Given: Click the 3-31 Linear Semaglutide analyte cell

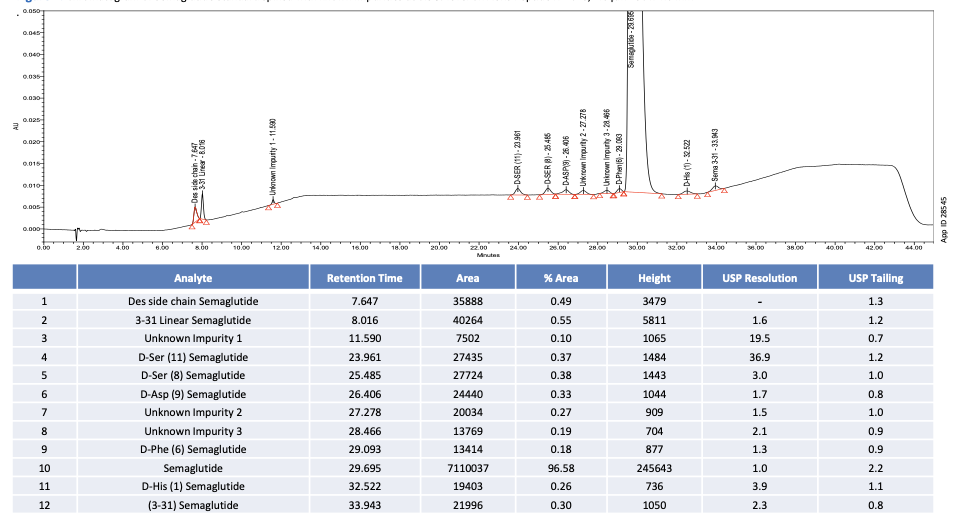Looking at the screenshot, I should pos(193,320).
